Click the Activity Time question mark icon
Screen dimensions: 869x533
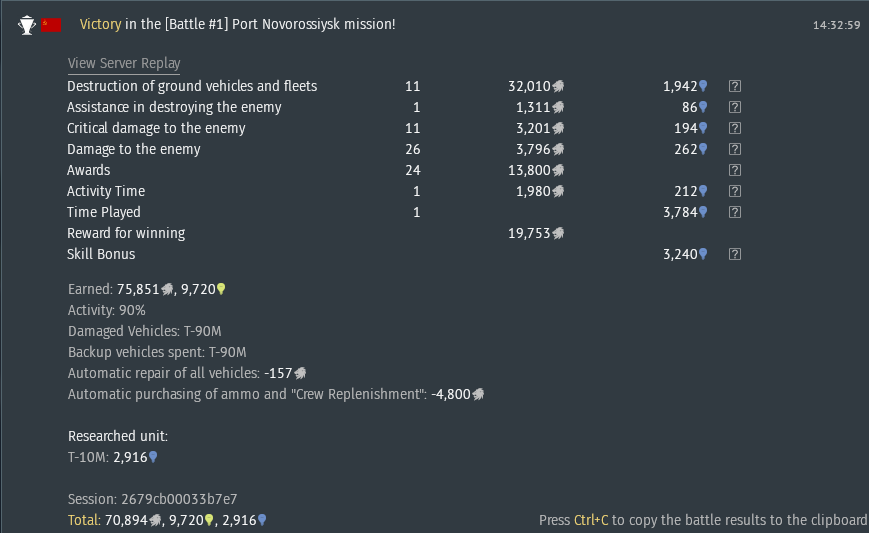[735, 191]
